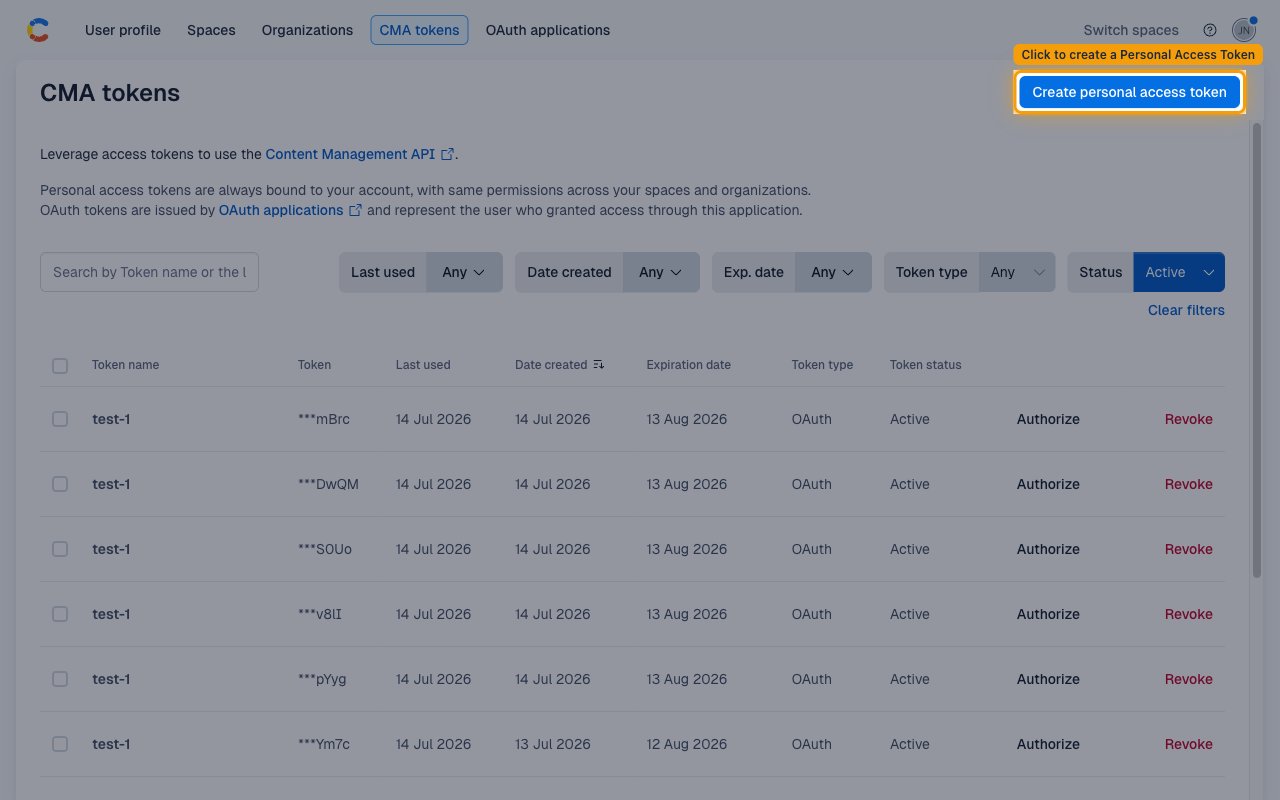Go to the Organizations tab
Image resolution: width=1280 pixels, height=800 pixels.
tap(307, 30)
